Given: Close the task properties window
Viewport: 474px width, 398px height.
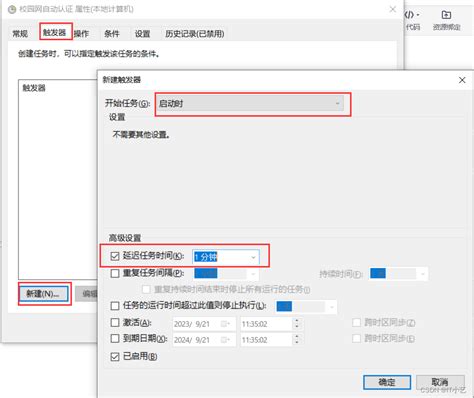Looking at the screenshot, I should pos(393,9).
